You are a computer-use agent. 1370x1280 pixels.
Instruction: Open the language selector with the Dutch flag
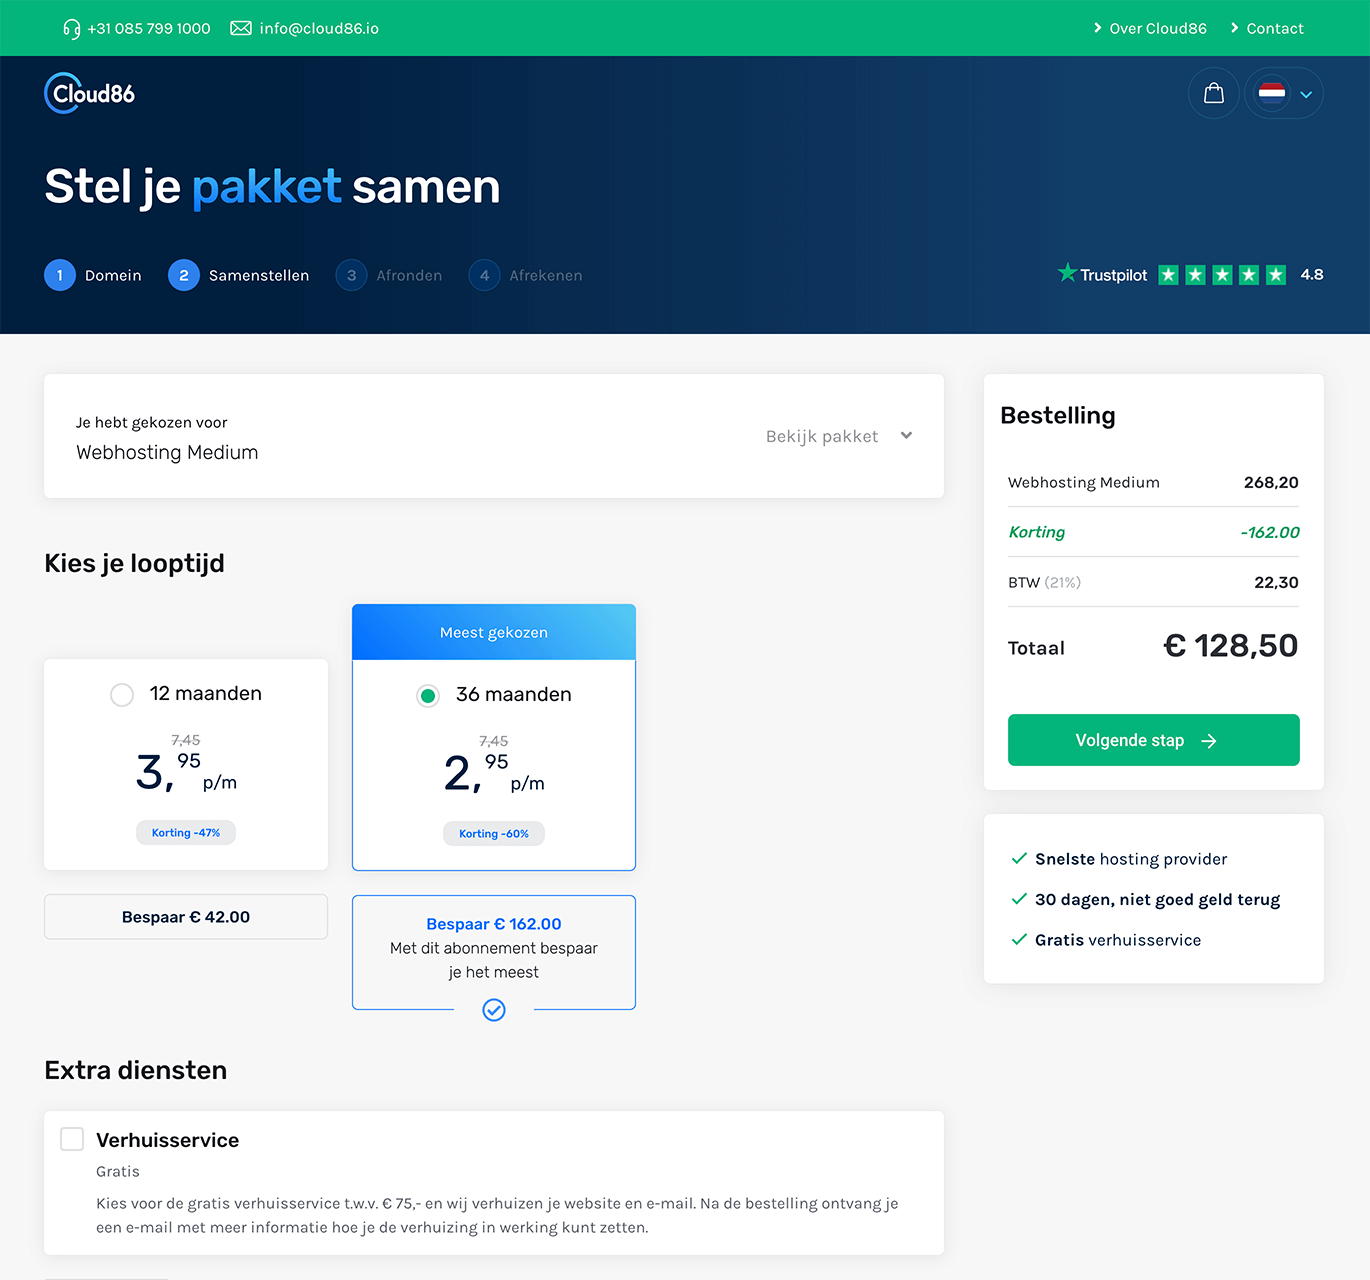point(1272,93)
